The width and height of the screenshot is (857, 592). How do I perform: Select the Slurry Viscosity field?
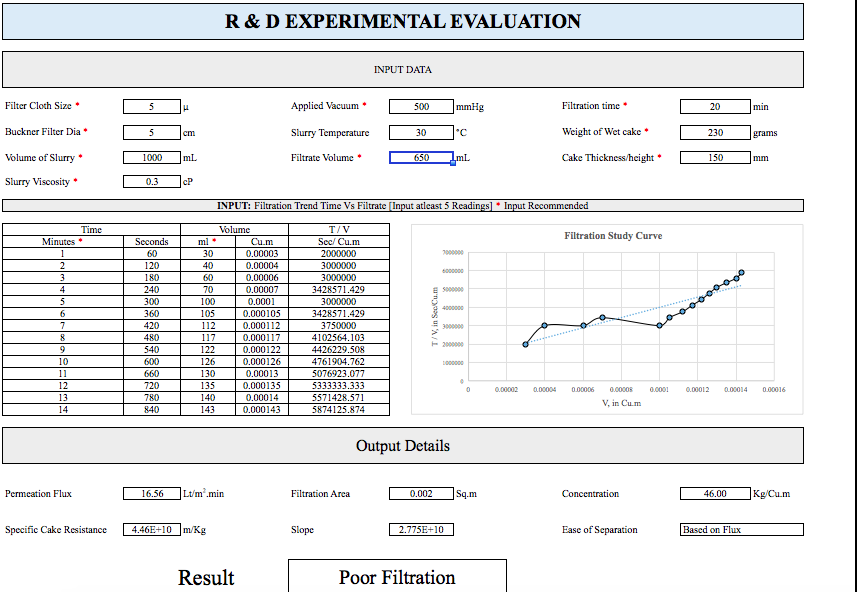point(152,181)
